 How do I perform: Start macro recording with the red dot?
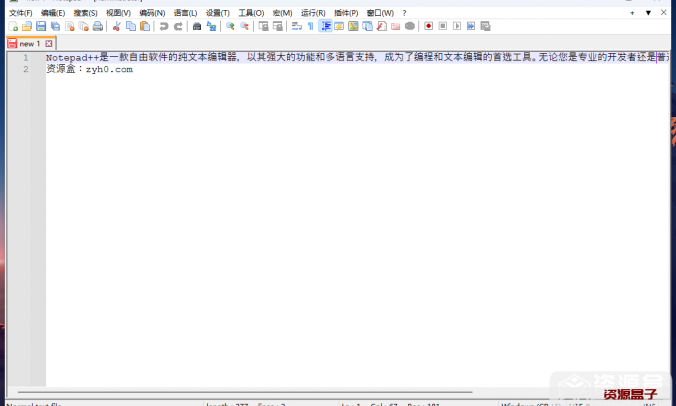(428, 26)
